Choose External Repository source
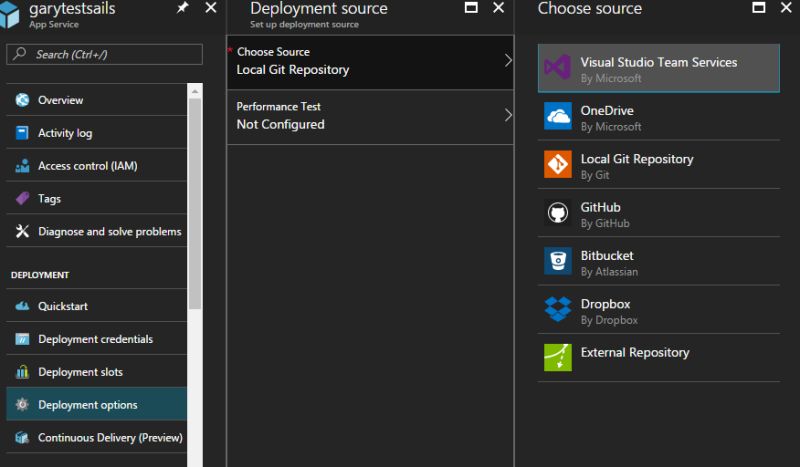The width and height of the screenshot is (800, 467). [x=659, y=358]
